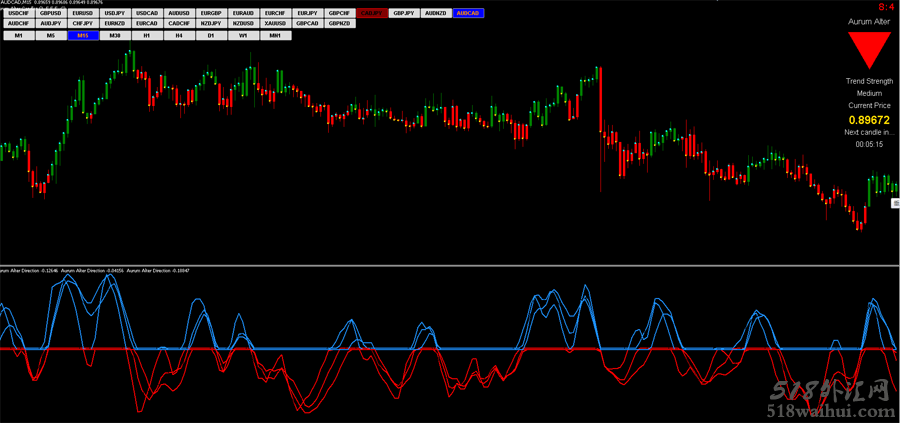
Task: Load the USDCHF chart
Action: tap(19, 13)
